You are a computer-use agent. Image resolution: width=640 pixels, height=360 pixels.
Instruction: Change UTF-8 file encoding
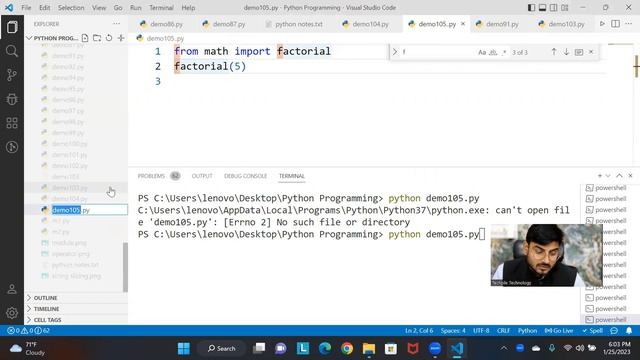coord(481,331)
